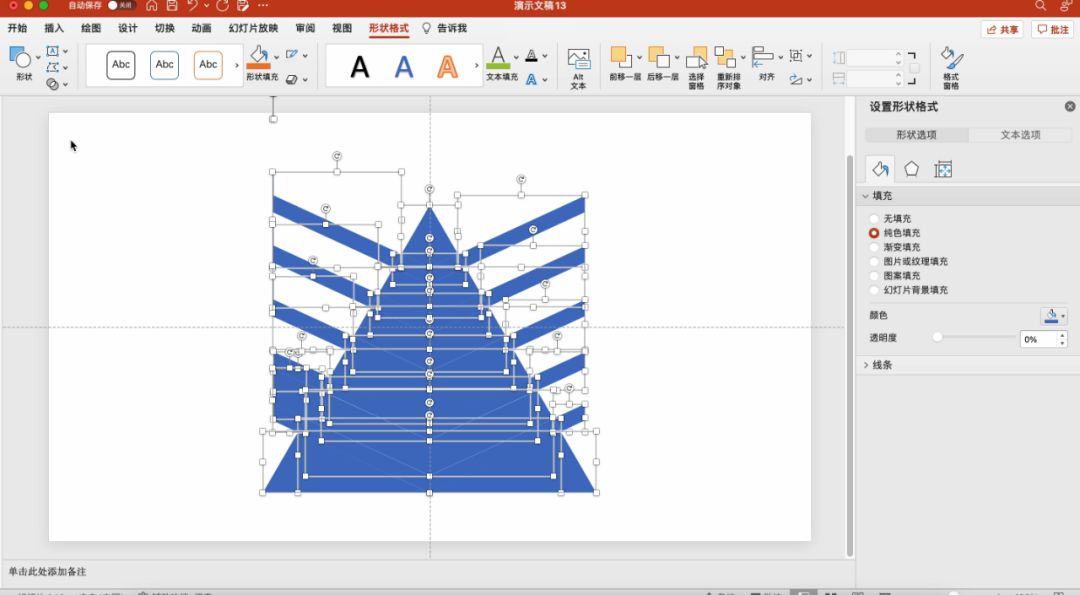The height and width of the screenshot is (595, 1080).
Task: Expand the WordArt styles gallery arrow
Action: (x=477, y=65)
